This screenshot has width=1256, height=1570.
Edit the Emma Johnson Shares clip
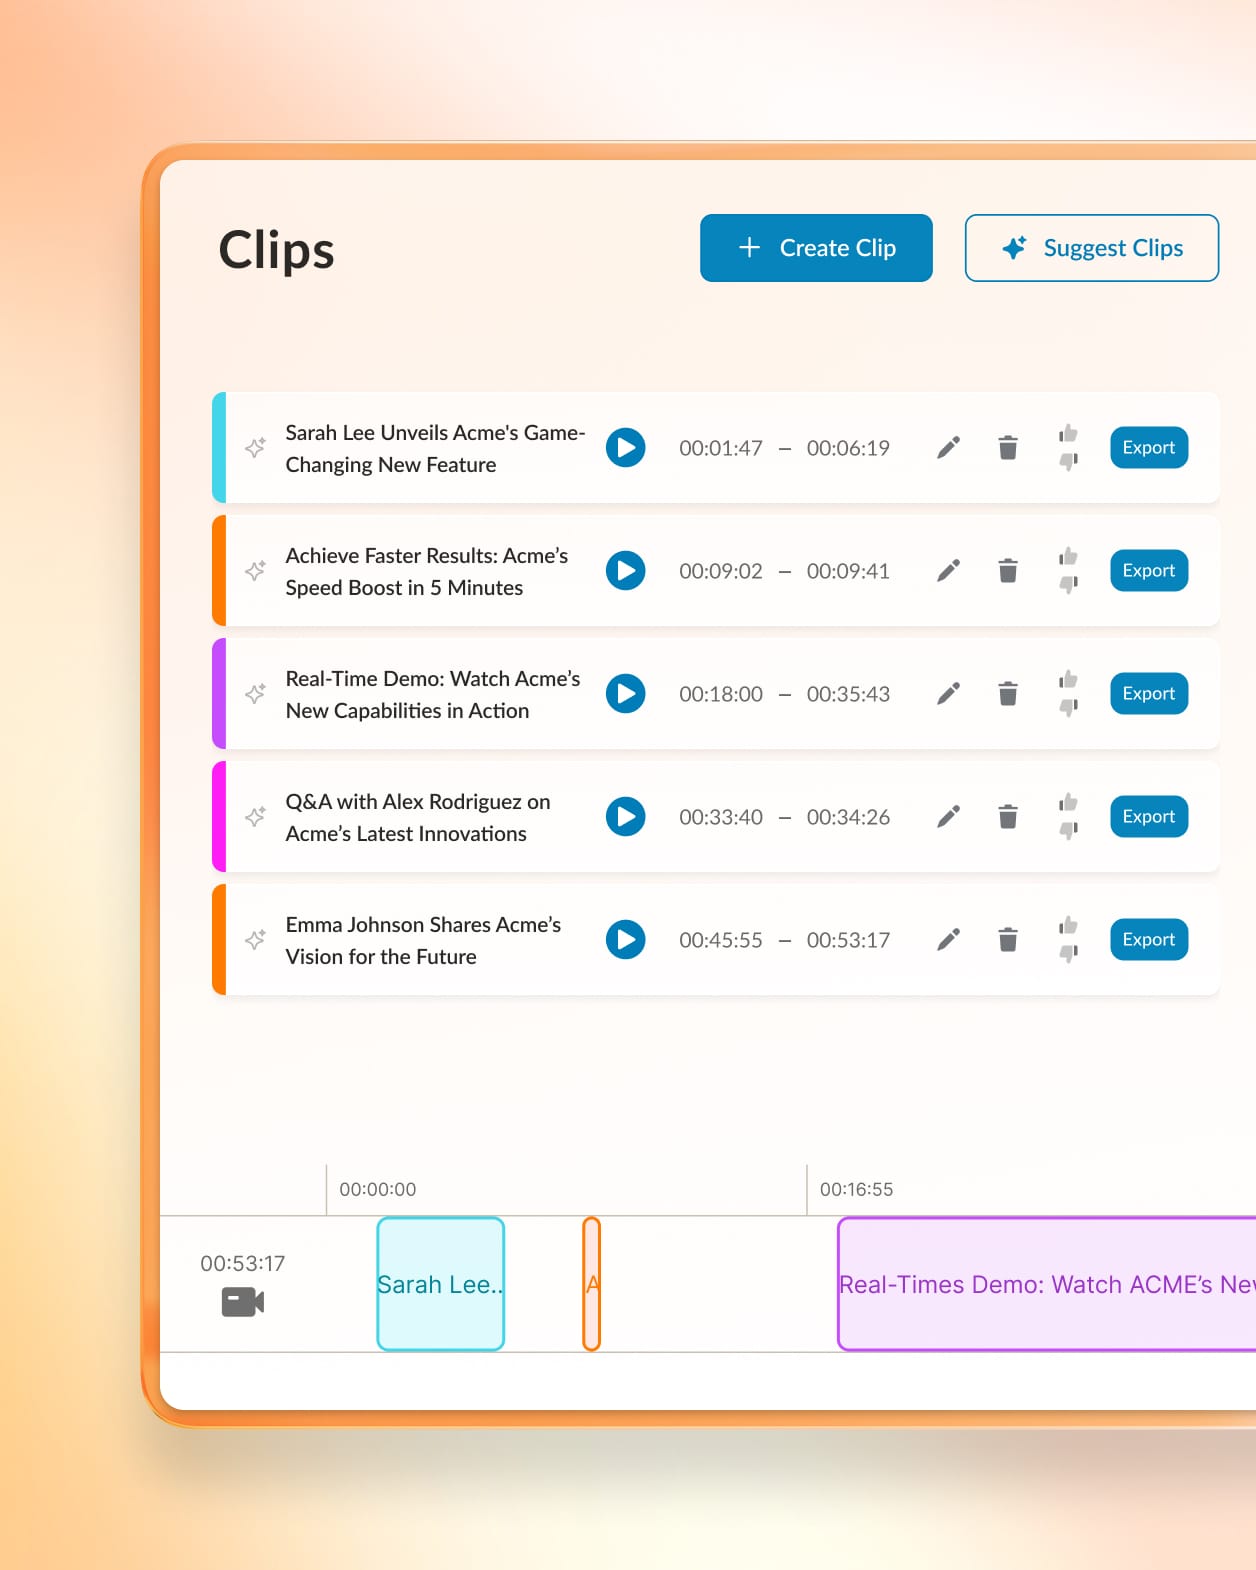(948, 940)
